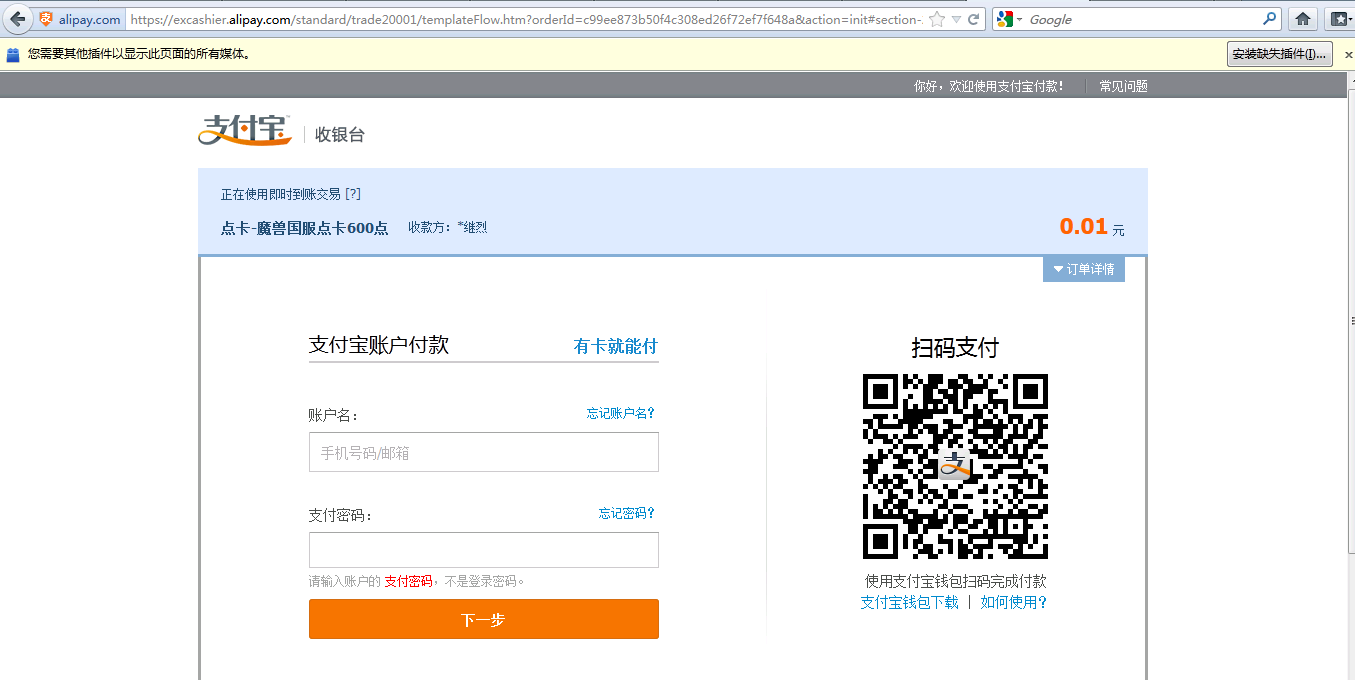Click the search magnifier icon in search box
The image size is (1355, 680).
tap(1270, 18)
